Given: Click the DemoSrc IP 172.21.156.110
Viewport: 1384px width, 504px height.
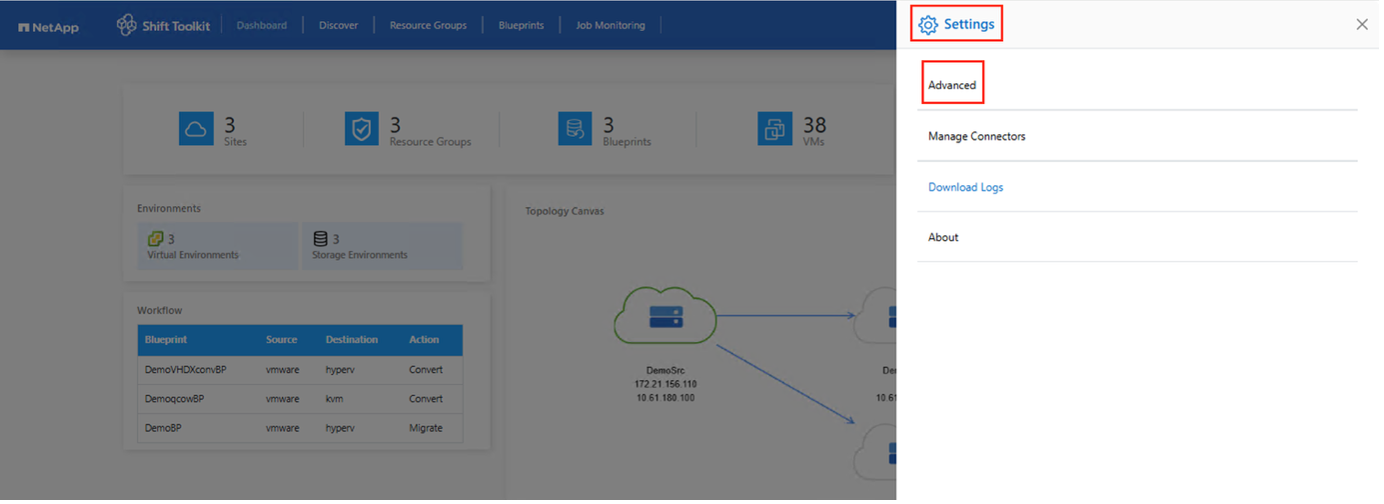Looking at the screenshot, I should pos(667,385).
